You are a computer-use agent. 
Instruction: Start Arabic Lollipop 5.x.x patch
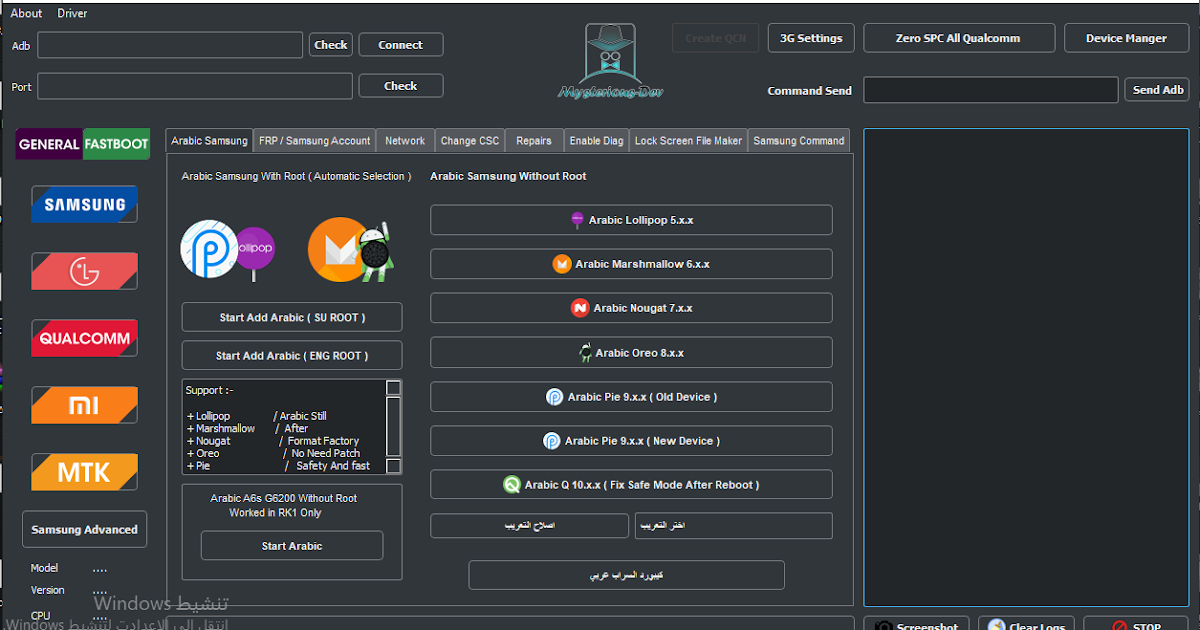tap(631, 220)
